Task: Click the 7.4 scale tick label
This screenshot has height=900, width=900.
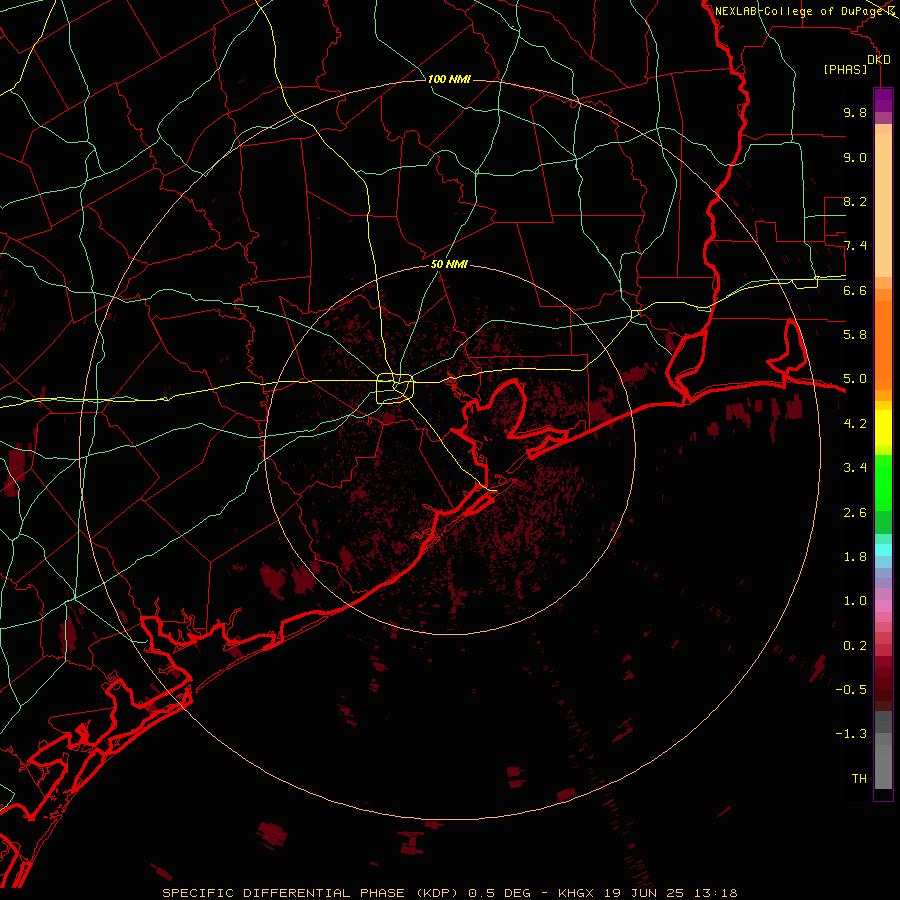Action: (855, 246)
